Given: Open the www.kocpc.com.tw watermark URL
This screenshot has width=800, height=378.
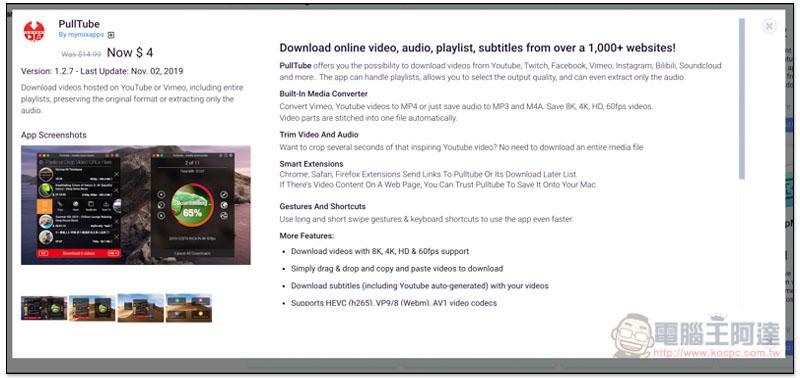Looking at the screenshot, I should 716,353.
